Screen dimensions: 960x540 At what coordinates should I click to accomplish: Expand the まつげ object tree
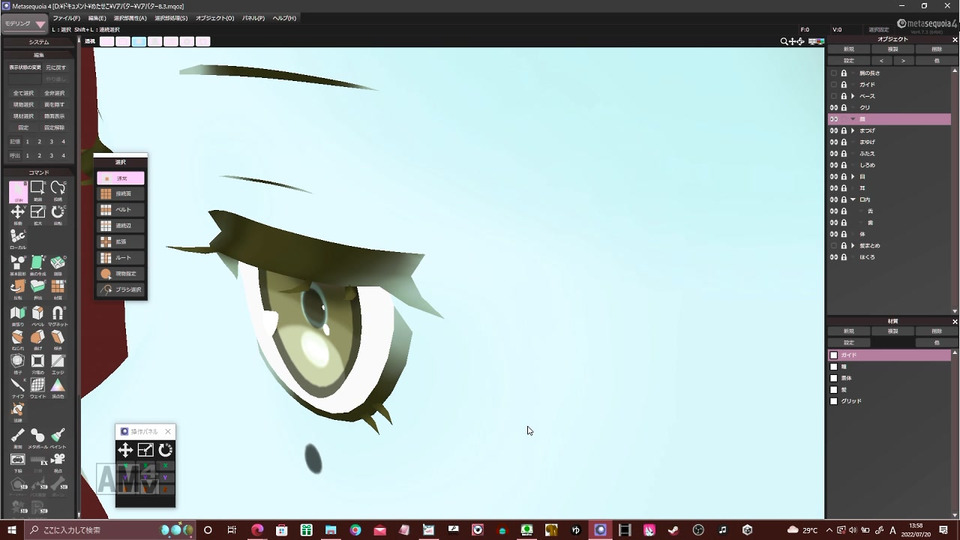pyautogui.click(x=853, y=130)
